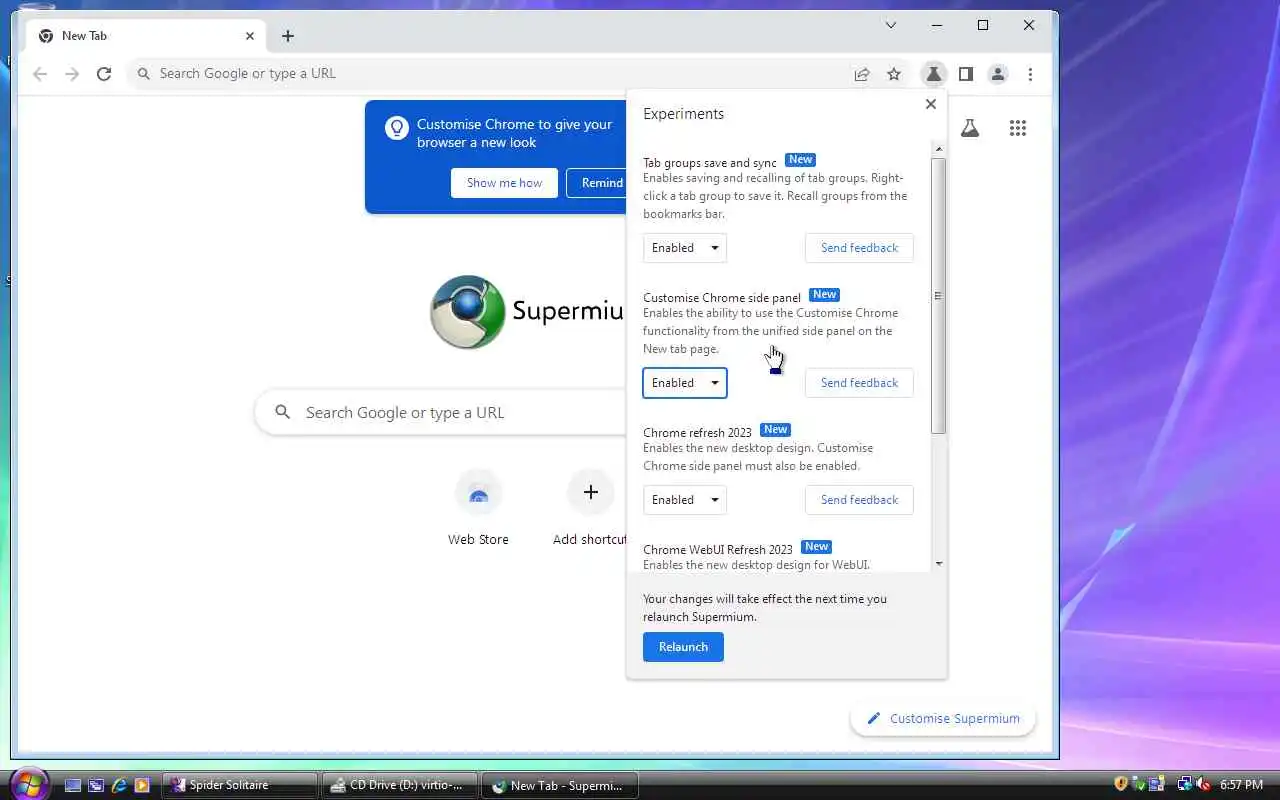The height and width of the screenshot is (800, 1280).
Task: Open the three-dot browser menu
Action: 1030,74
